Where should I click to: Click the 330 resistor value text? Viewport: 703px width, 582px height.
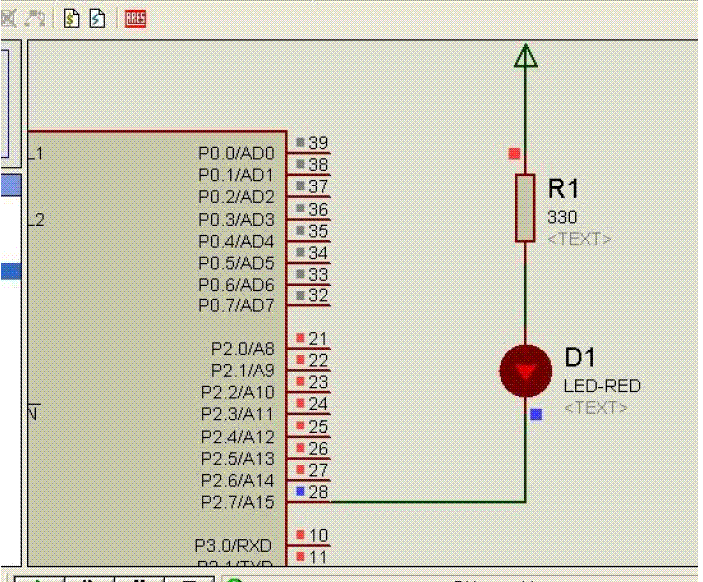pyautogui.click(x=562, y=217)
